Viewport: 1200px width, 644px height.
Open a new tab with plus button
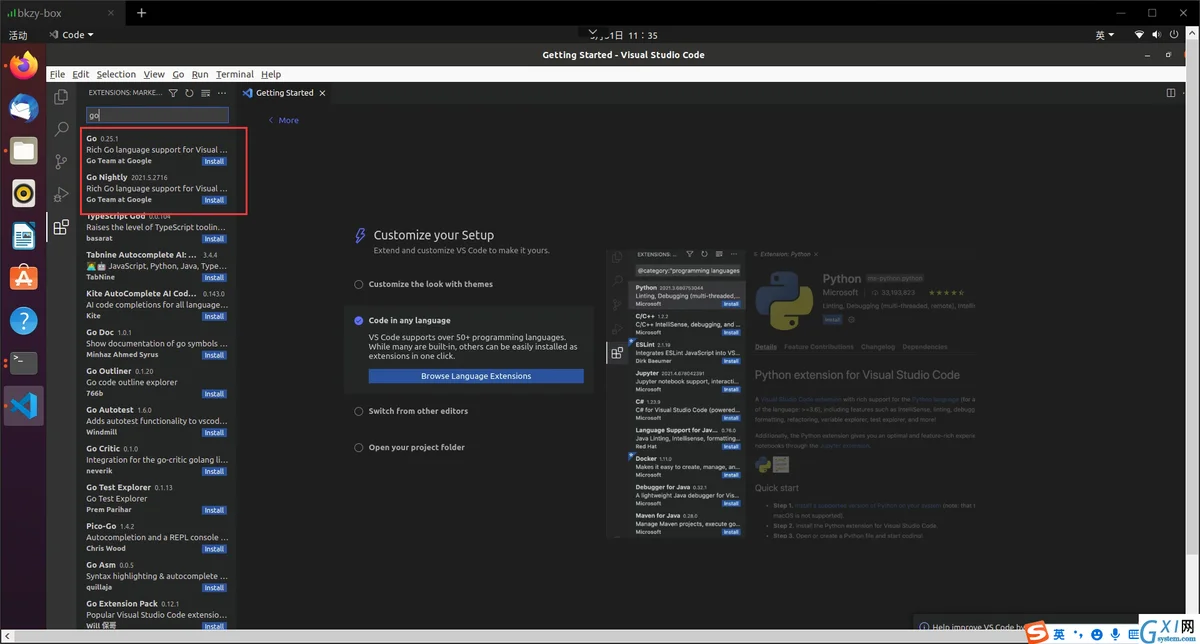[141, 13]
